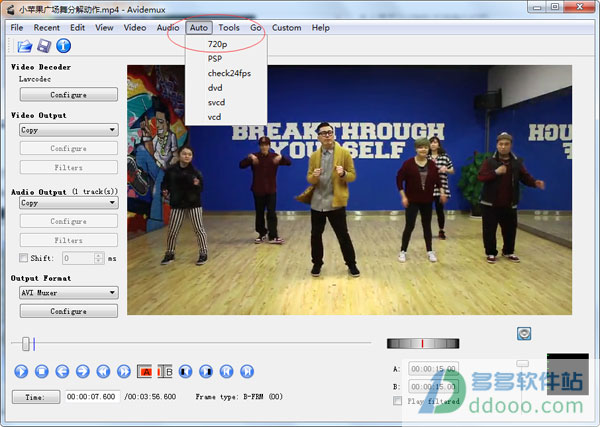This screenshot has width=600, height=427.
Task: Open the Tools menu
Action: 229,28
